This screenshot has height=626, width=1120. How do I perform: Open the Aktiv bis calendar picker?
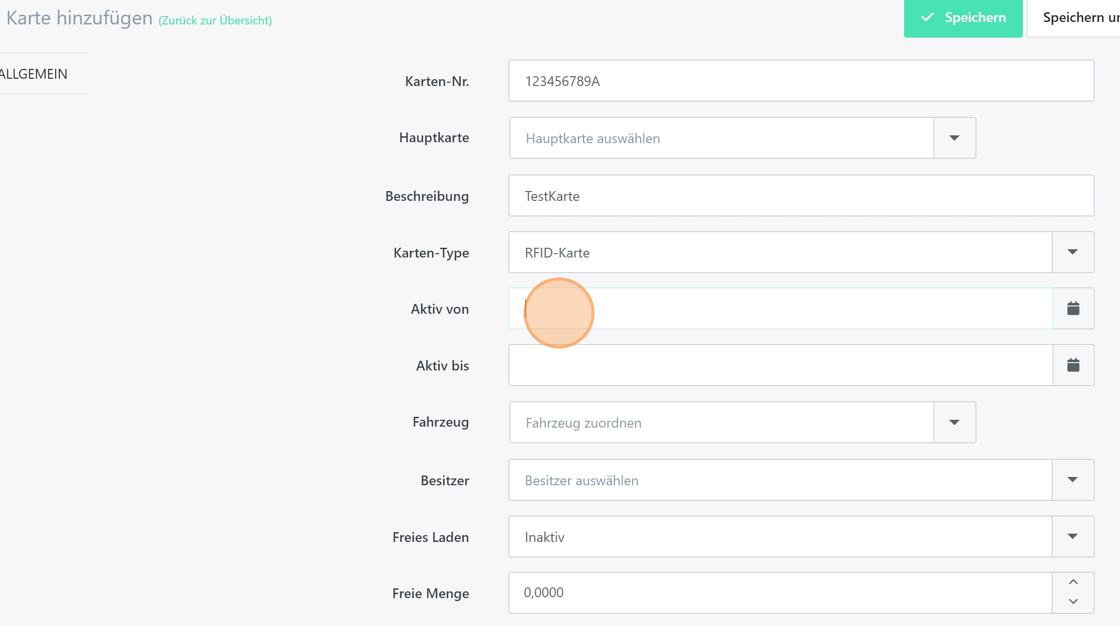(x=1073, y=366)
